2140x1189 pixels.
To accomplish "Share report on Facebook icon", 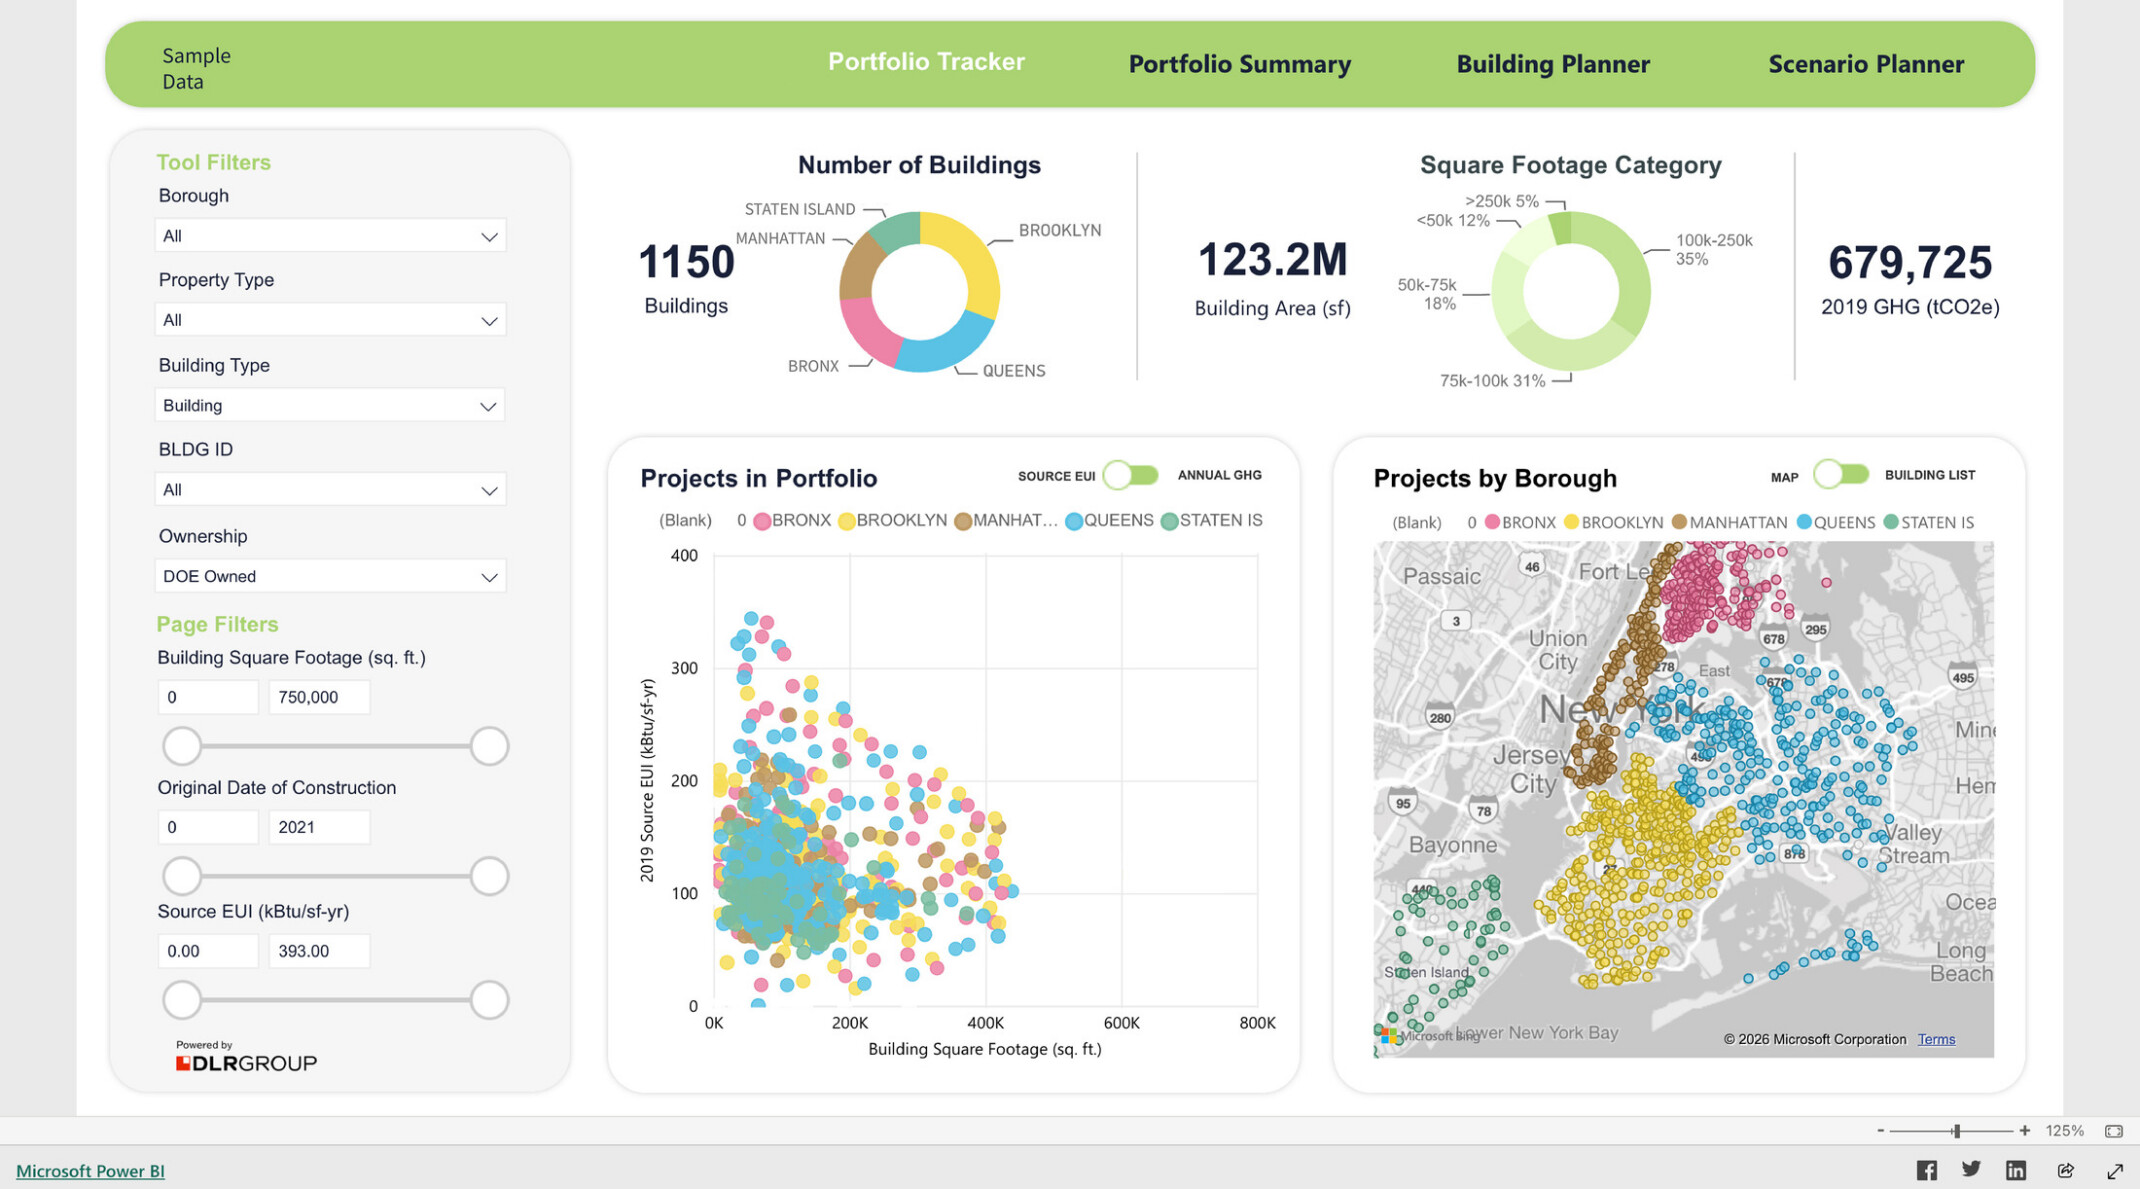I will coord(1926,1170).
